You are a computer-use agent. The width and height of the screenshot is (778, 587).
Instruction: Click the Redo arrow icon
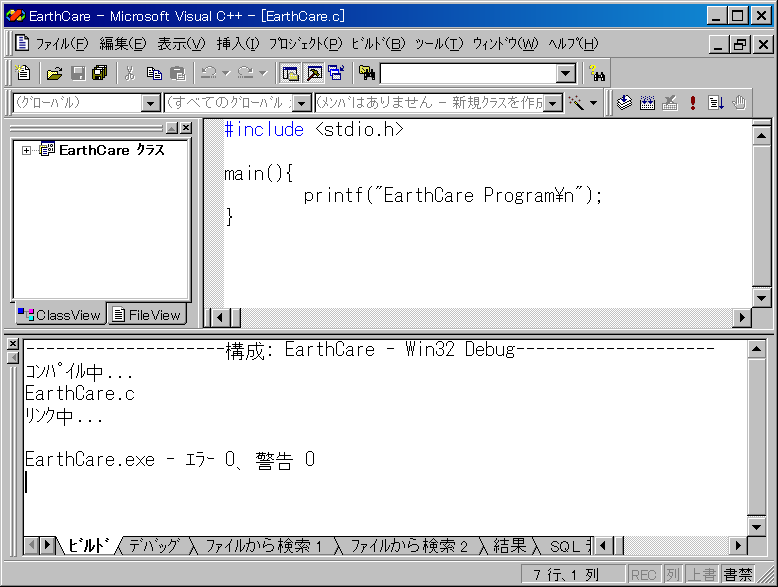point(246,73)
